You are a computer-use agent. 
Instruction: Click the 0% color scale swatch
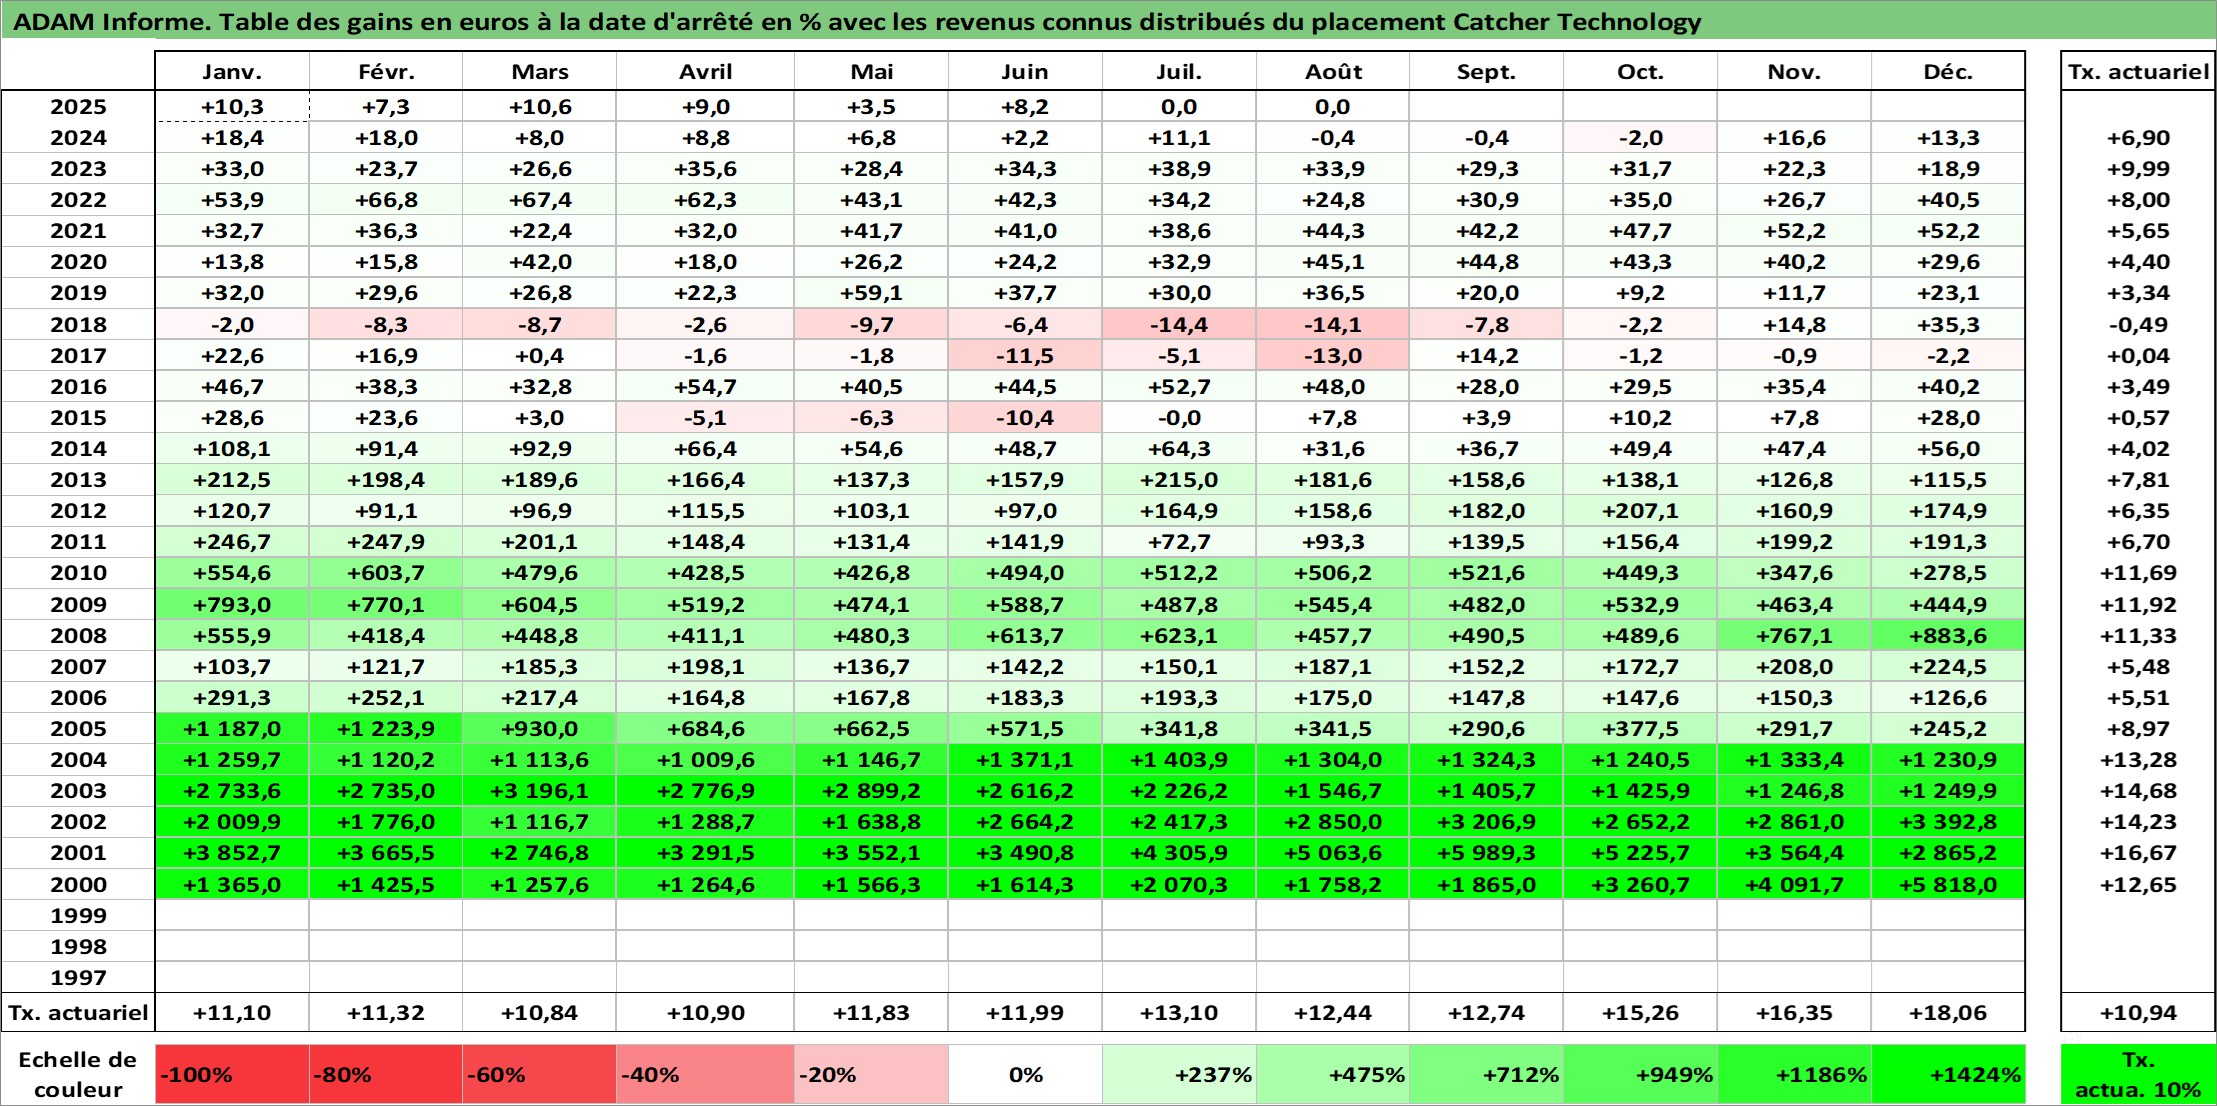point(1025,1075)
